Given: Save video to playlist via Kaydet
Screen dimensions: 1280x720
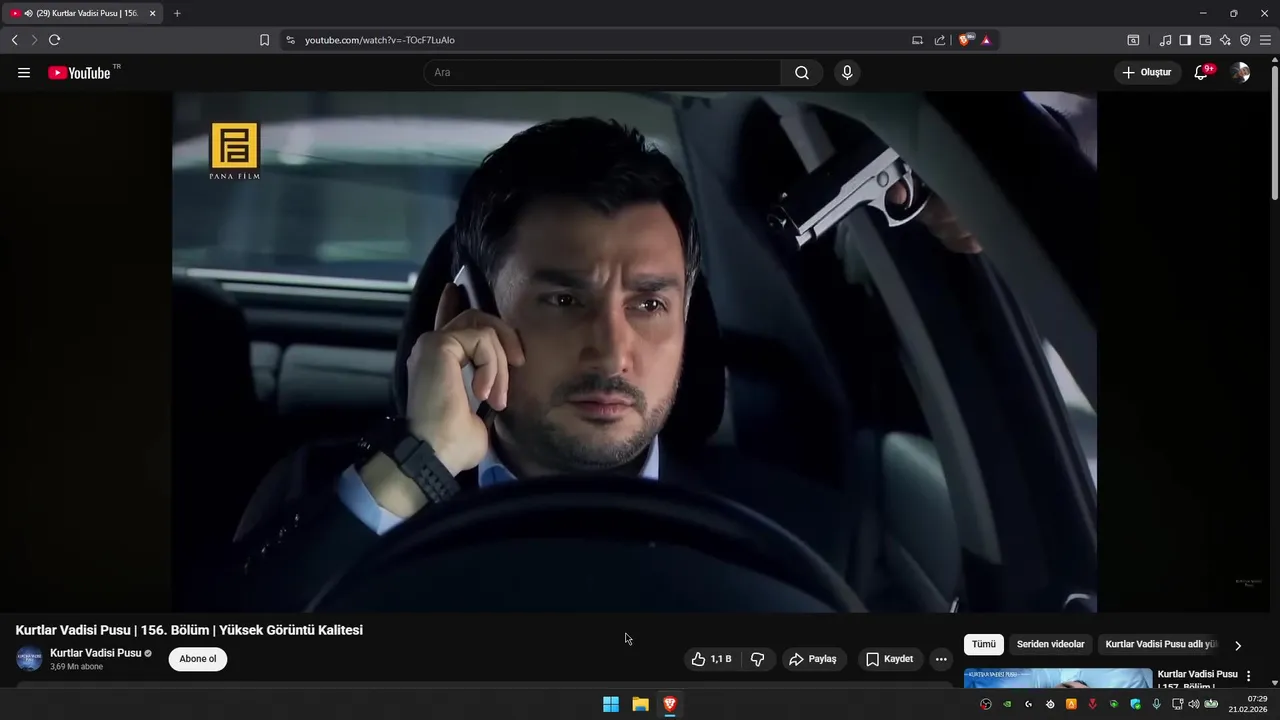Looking at the screenshot, I should coord(889,659).
